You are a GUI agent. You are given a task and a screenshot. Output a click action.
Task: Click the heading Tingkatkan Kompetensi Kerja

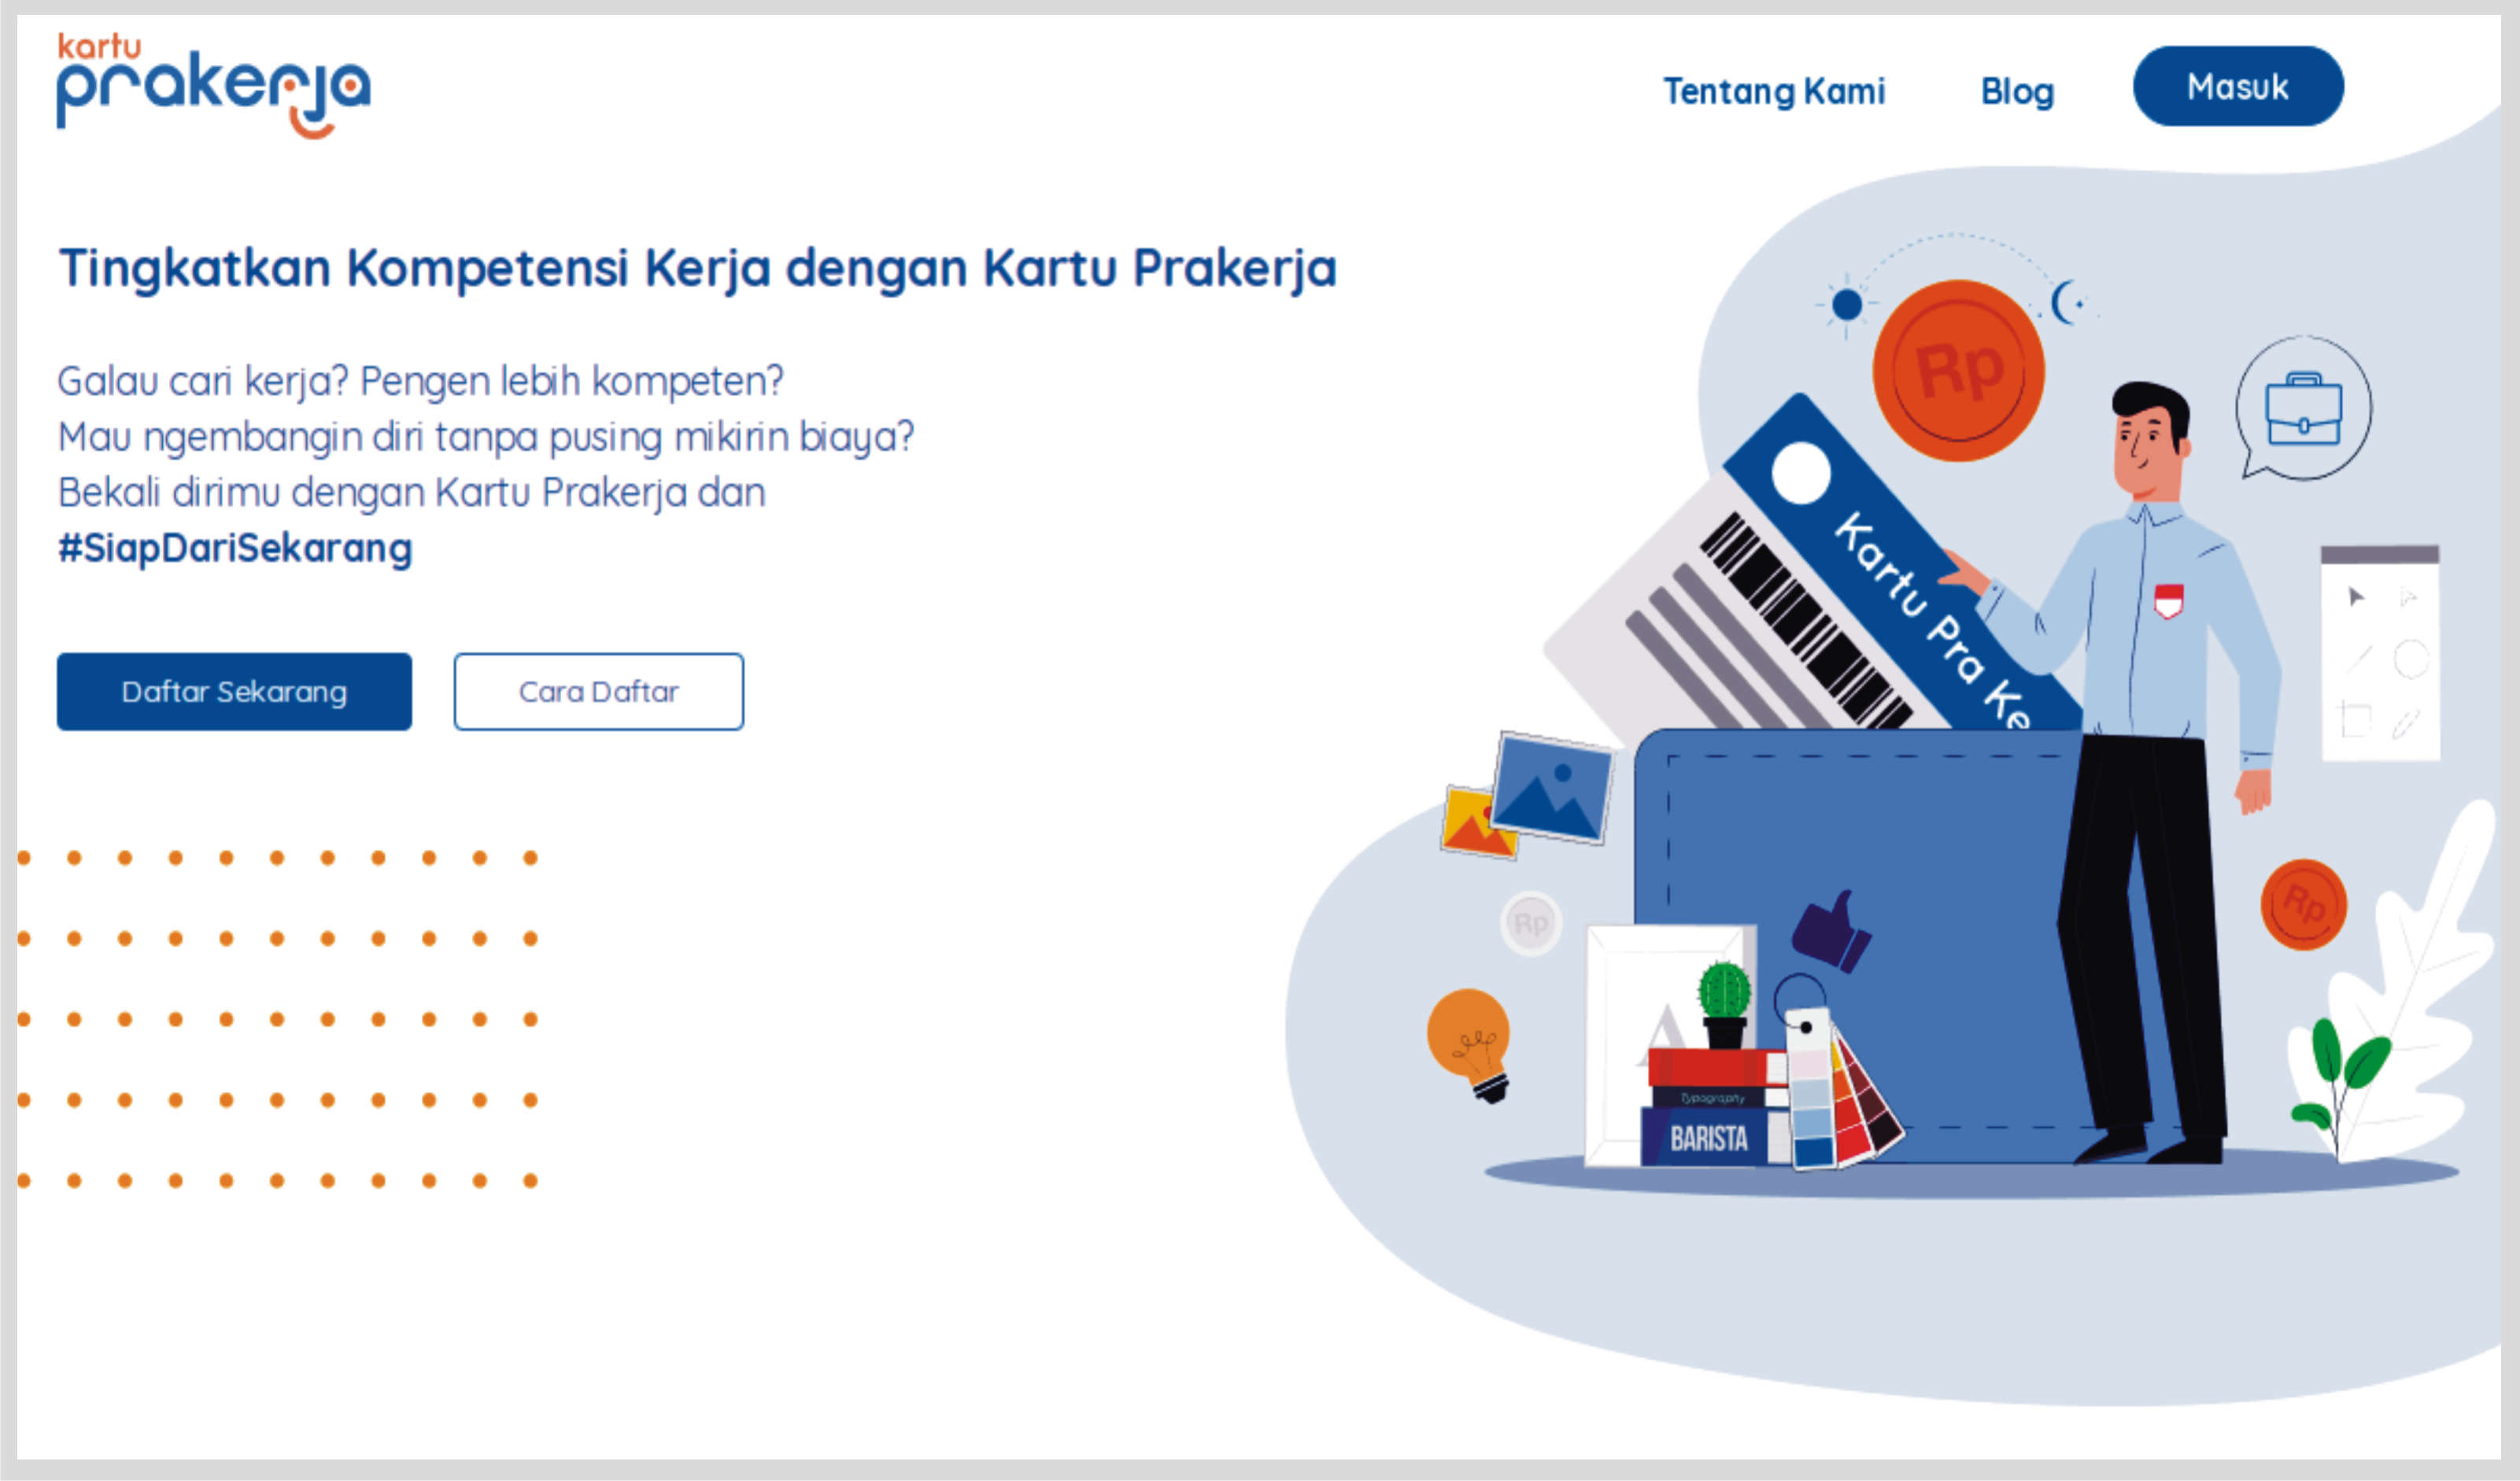pos(697,268)
